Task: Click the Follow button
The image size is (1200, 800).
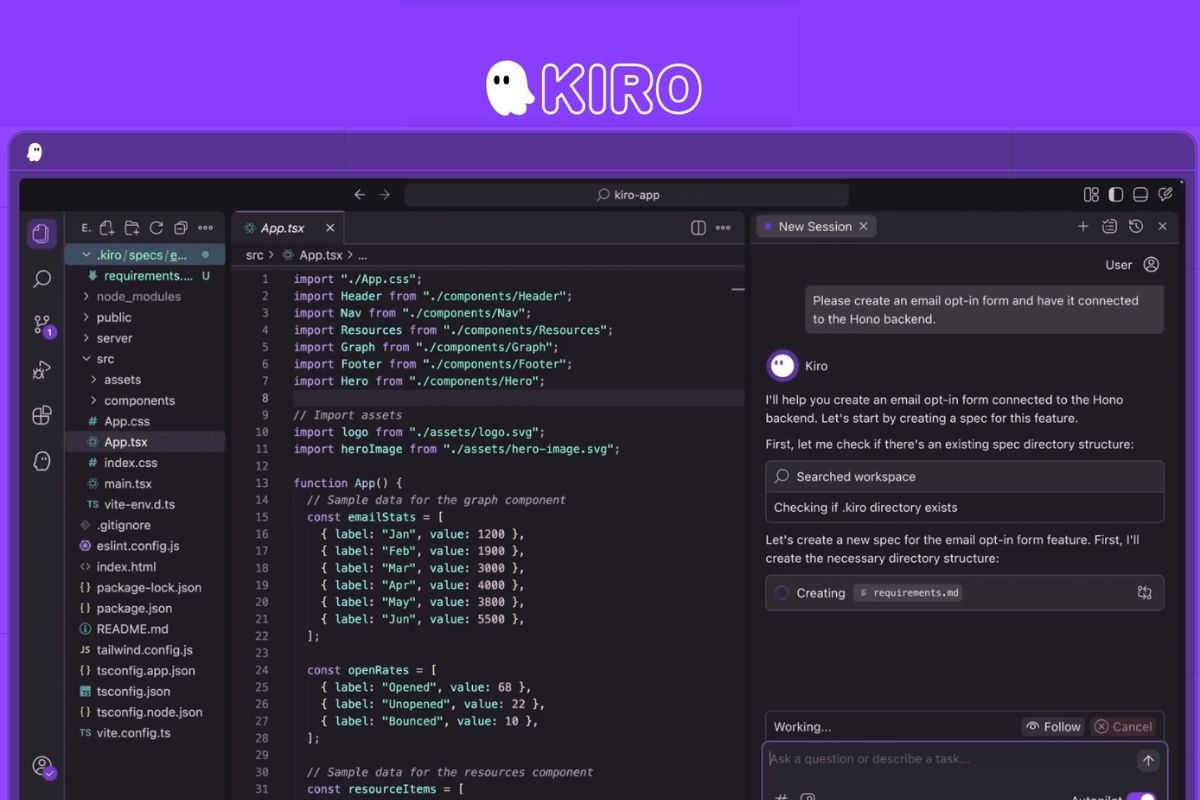Action: tap(1053, 727)
